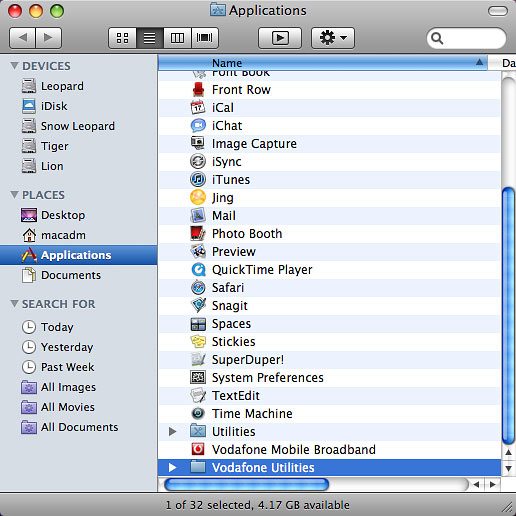516x516 pixels.
Task: Click the Mail stamp icon
Action: (x=198, y=216)
